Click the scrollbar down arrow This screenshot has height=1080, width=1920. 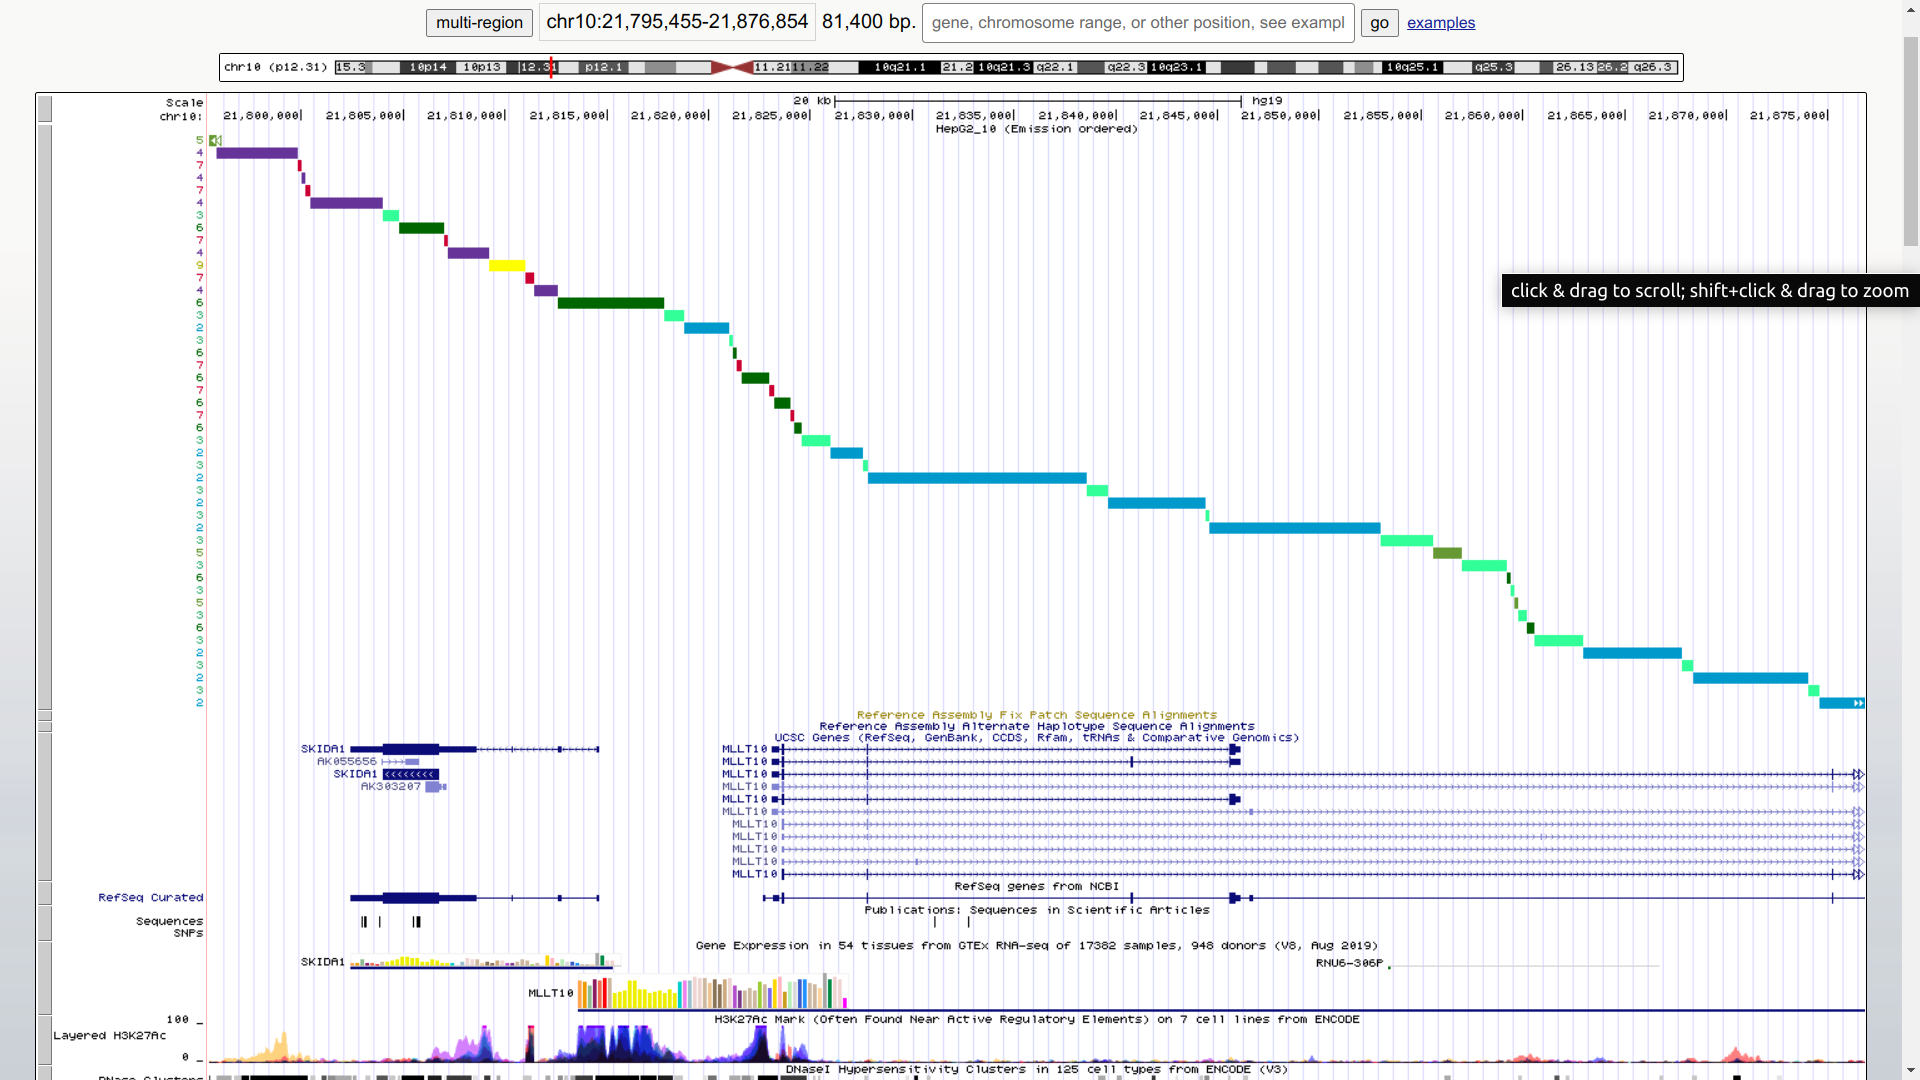pos(1911,1071)
